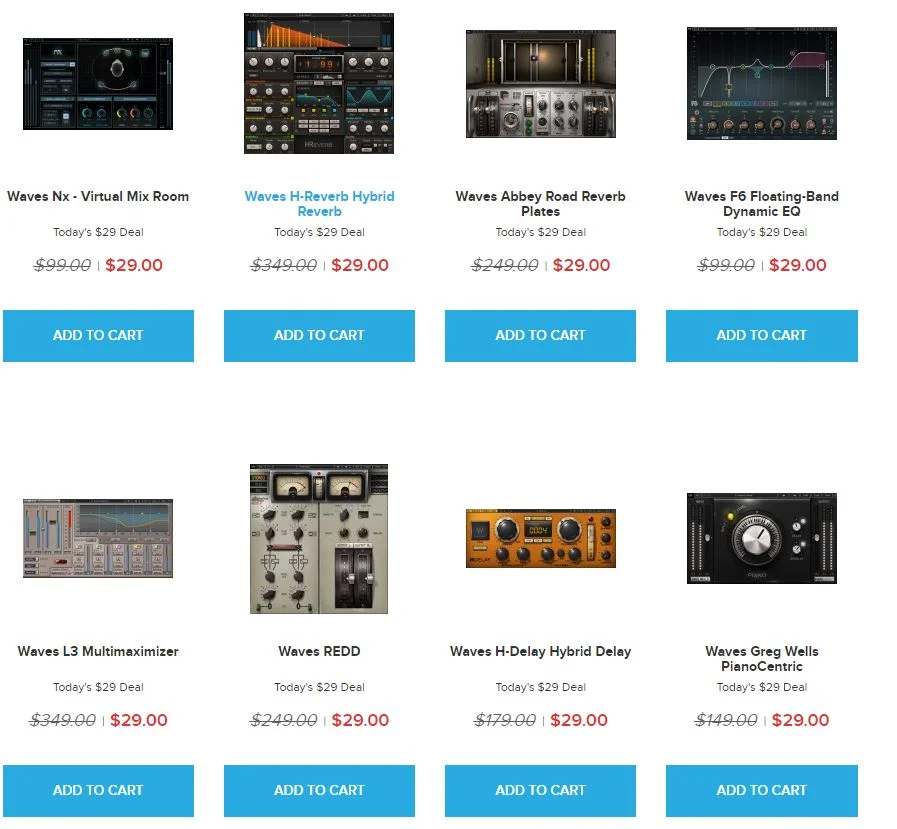Open the Greg Wells PianoCentric knob image
Screen dimensions: 897x829
(x=761, y=538)
